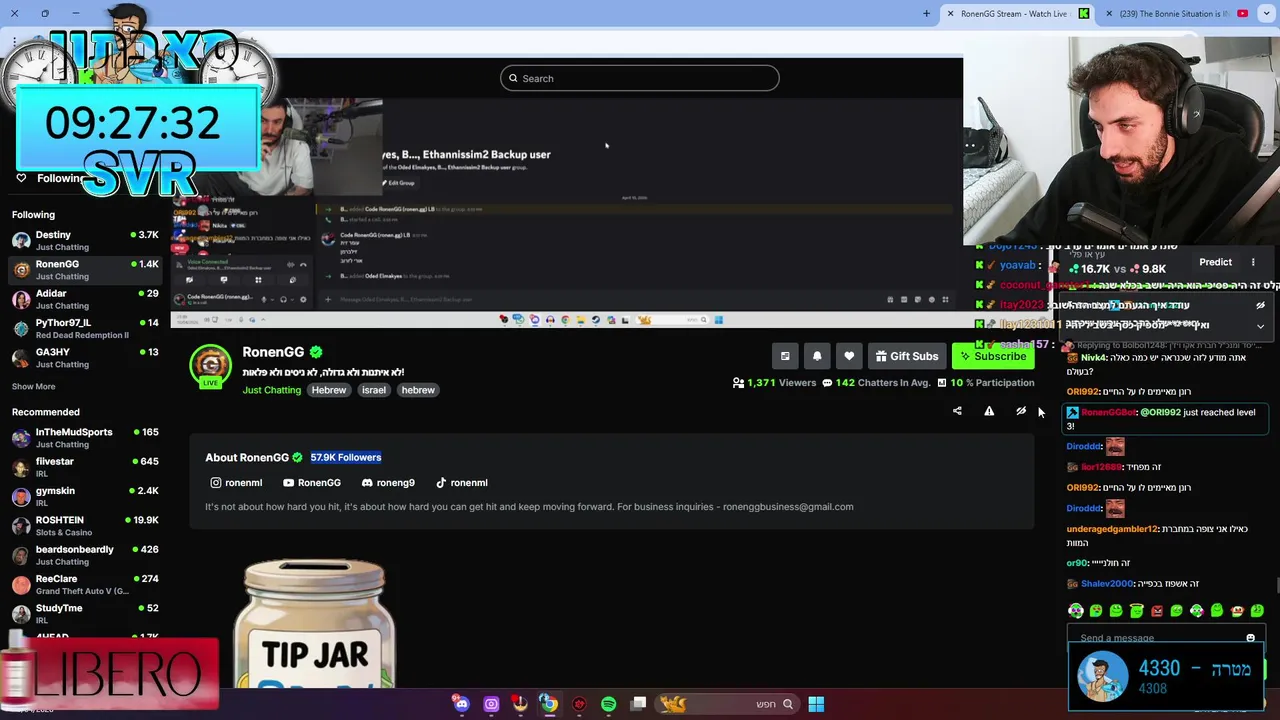Open Google Chrome from taskbar
This screenshot has width=1280, height=720.
click(x=549, y=704)
